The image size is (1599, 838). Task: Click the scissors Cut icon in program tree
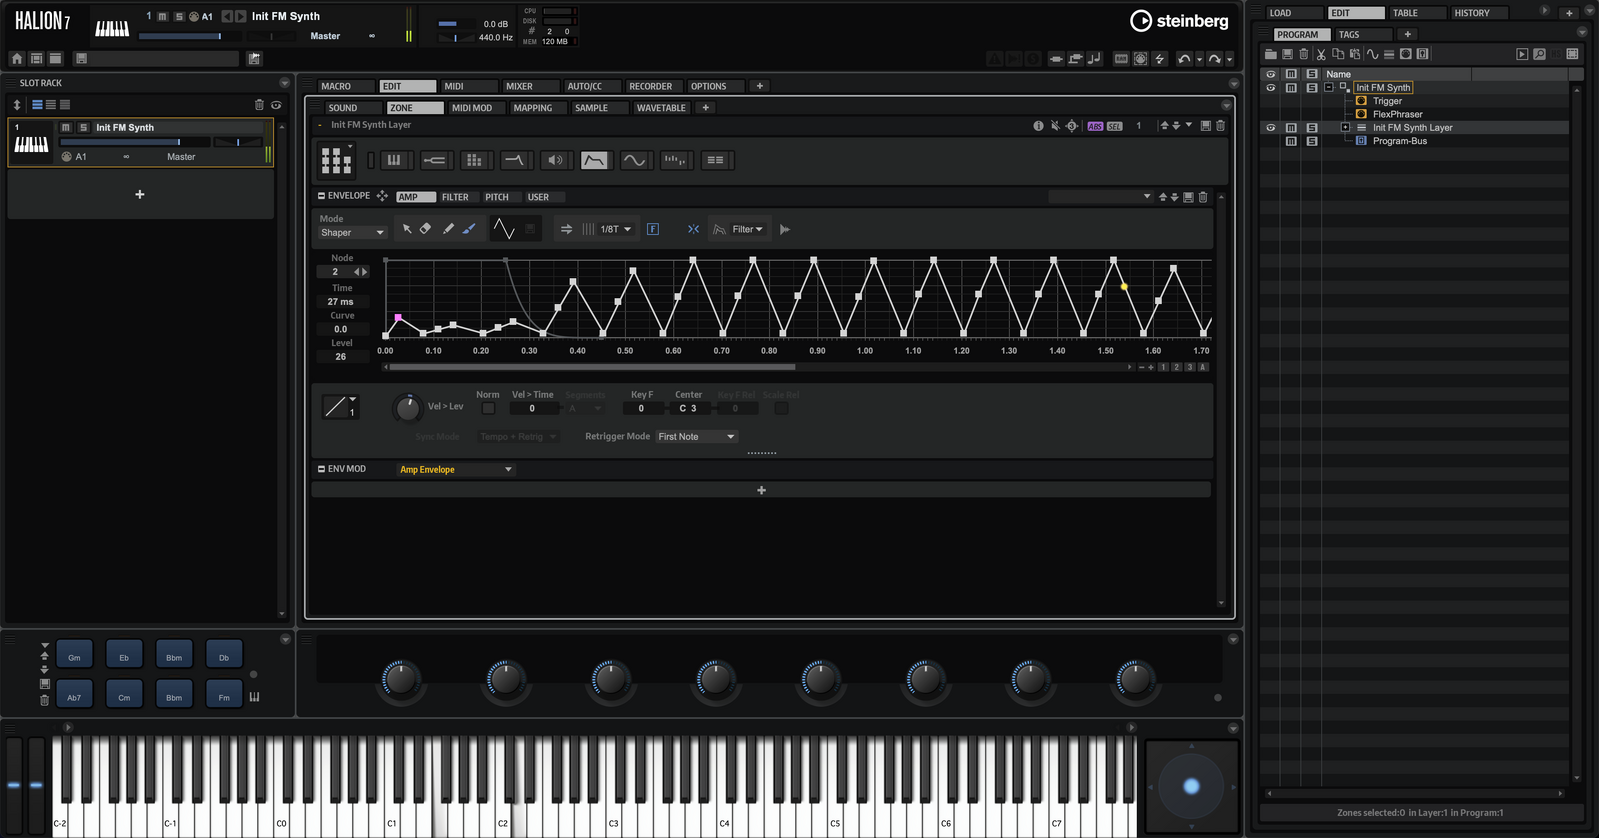(1321, 54)
